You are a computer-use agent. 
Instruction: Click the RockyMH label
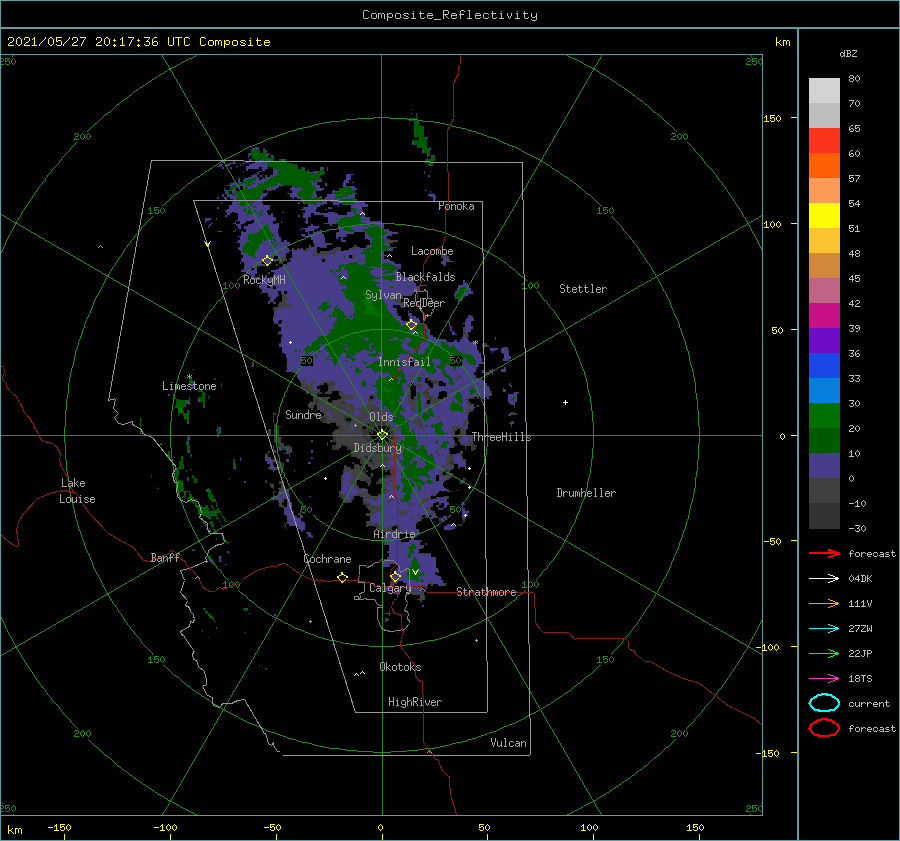264,280
